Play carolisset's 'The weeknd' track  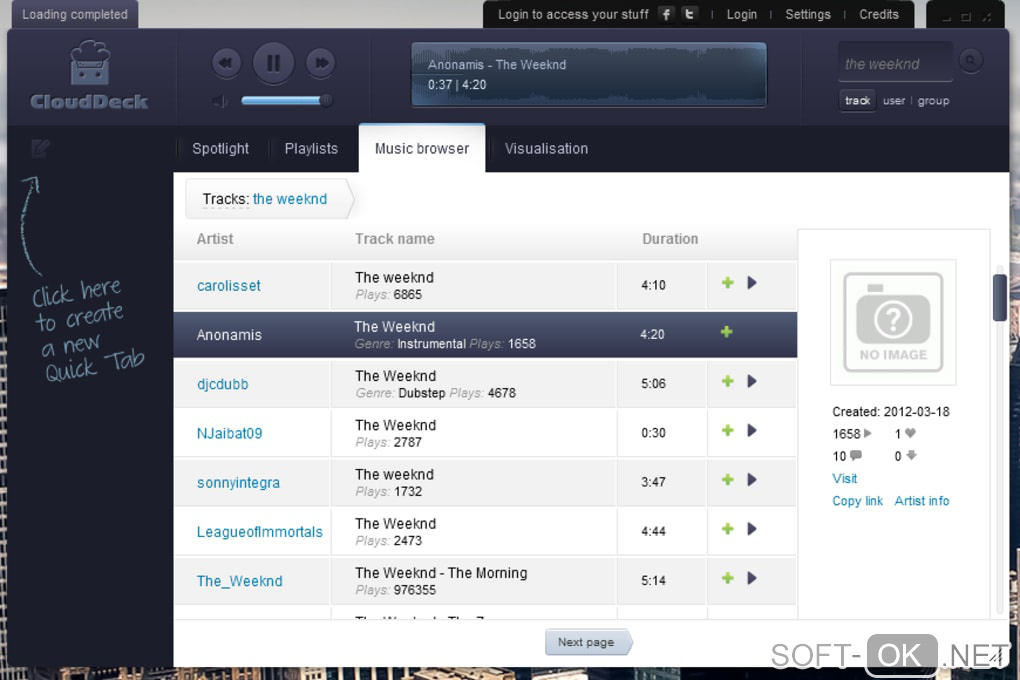pyautogui.click(x=752, y=282)
